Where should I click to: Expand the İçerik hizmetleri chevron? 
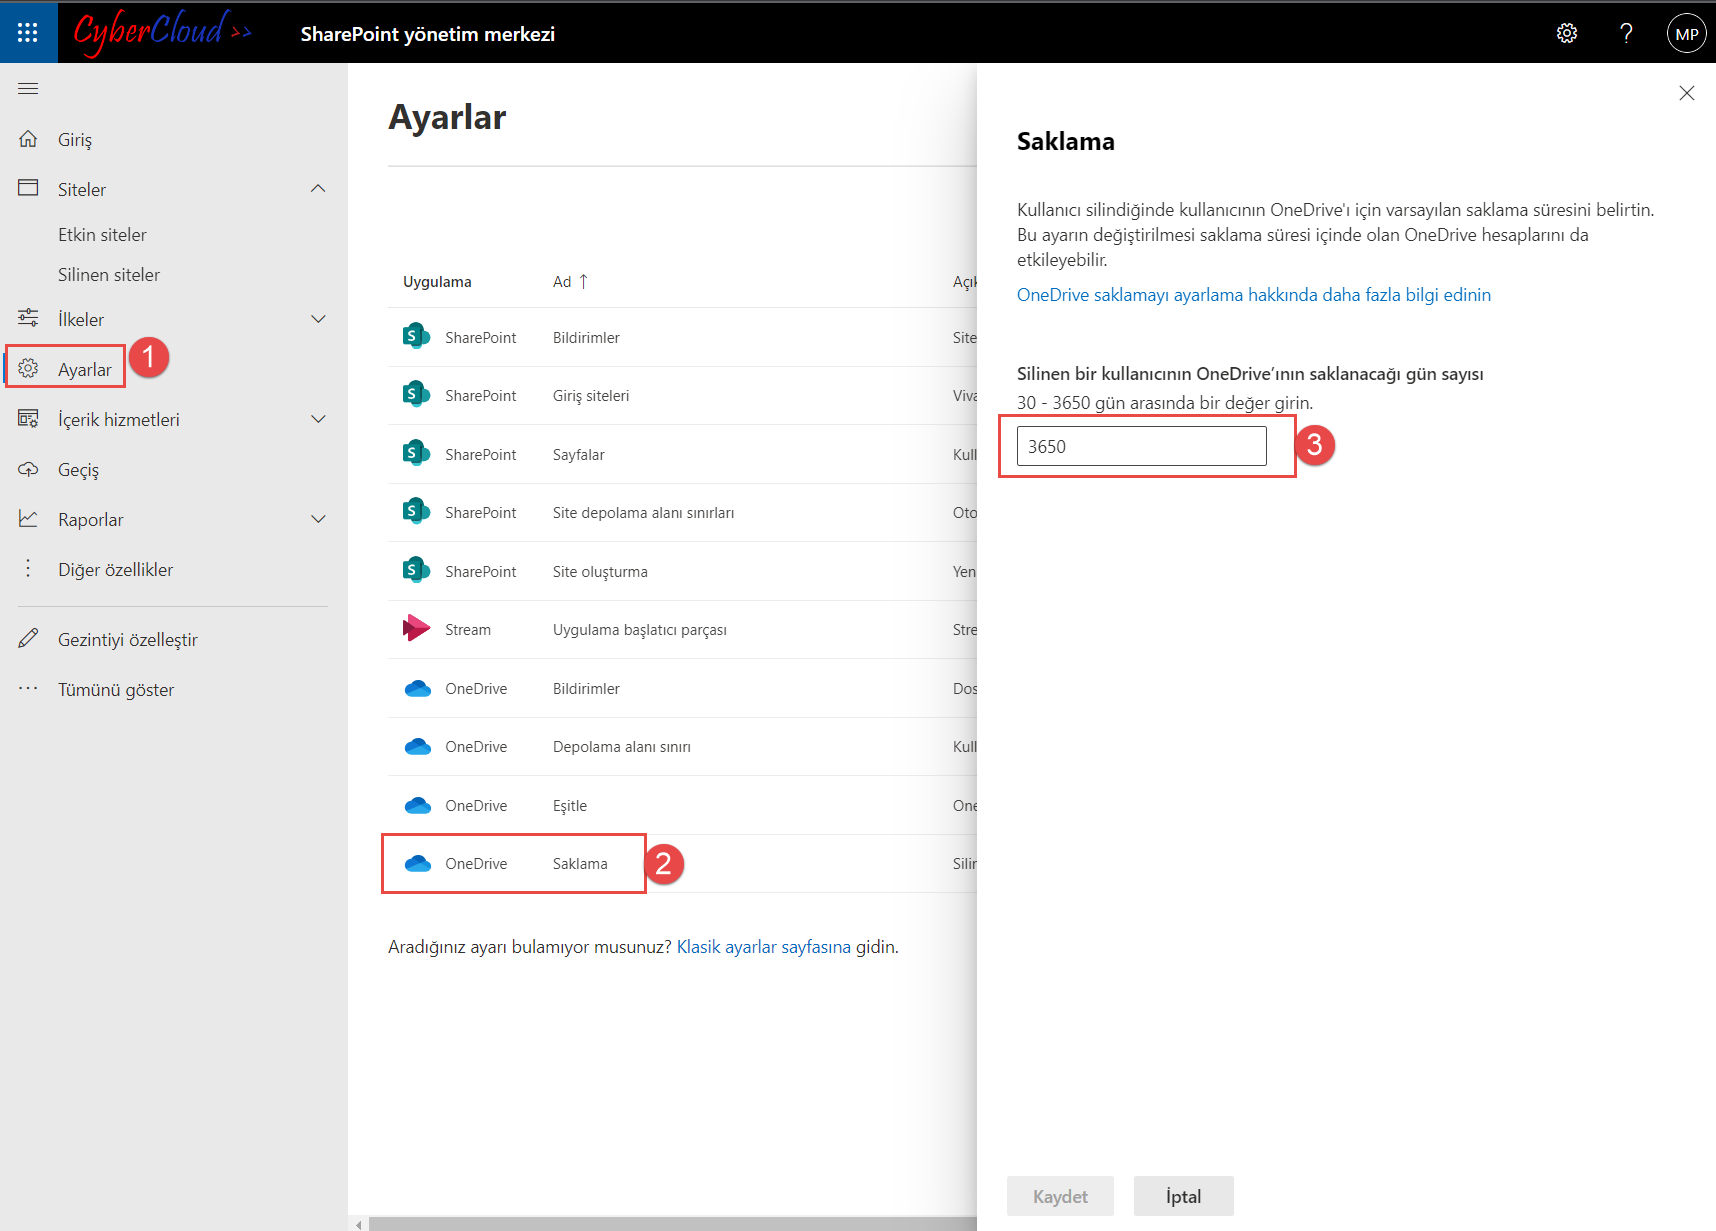318,419
